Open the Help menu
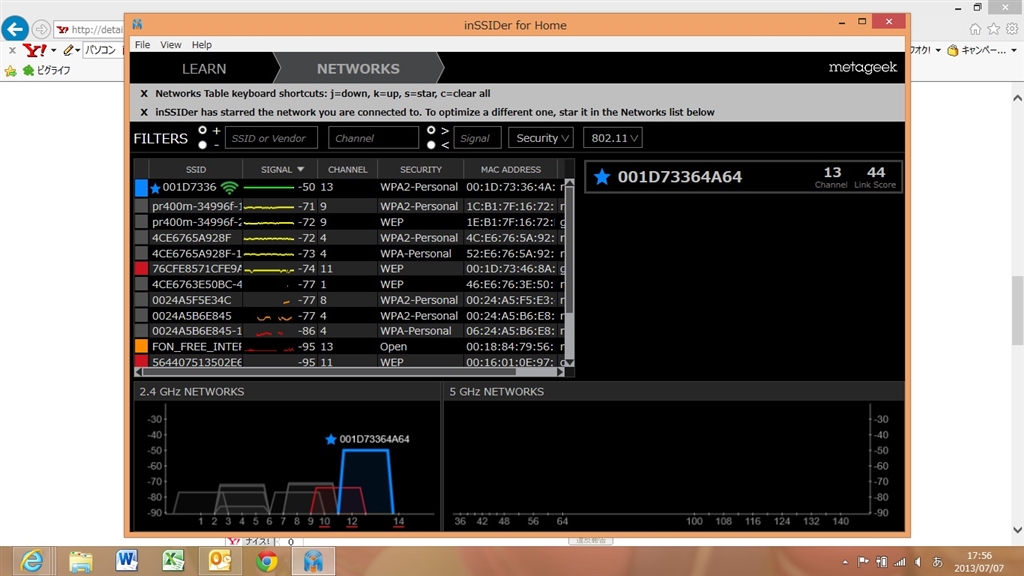The image size is (1024, 576). (x=202, y=44)
